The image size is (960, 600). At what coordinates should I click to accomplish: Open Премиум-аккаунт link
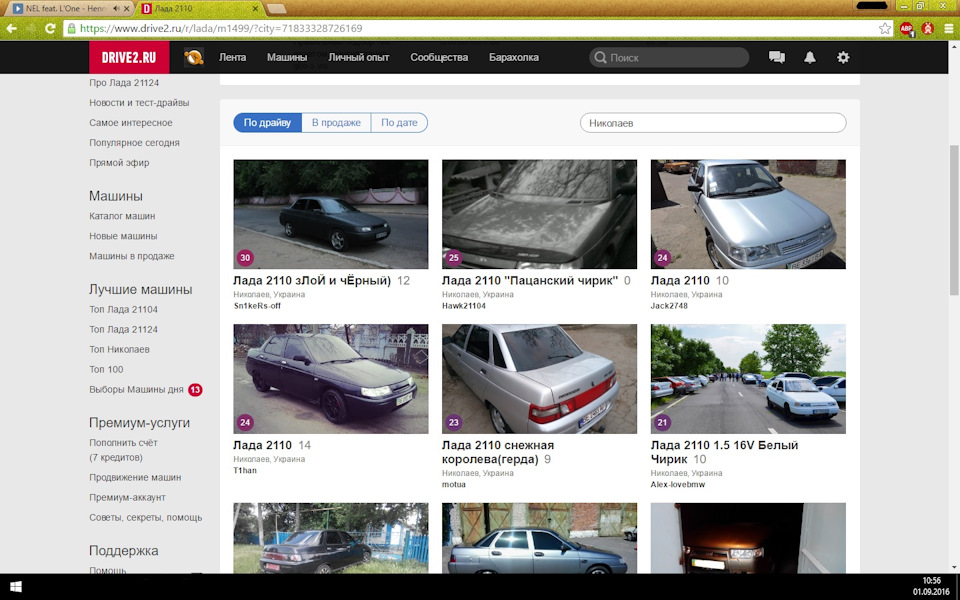[127, 497]
